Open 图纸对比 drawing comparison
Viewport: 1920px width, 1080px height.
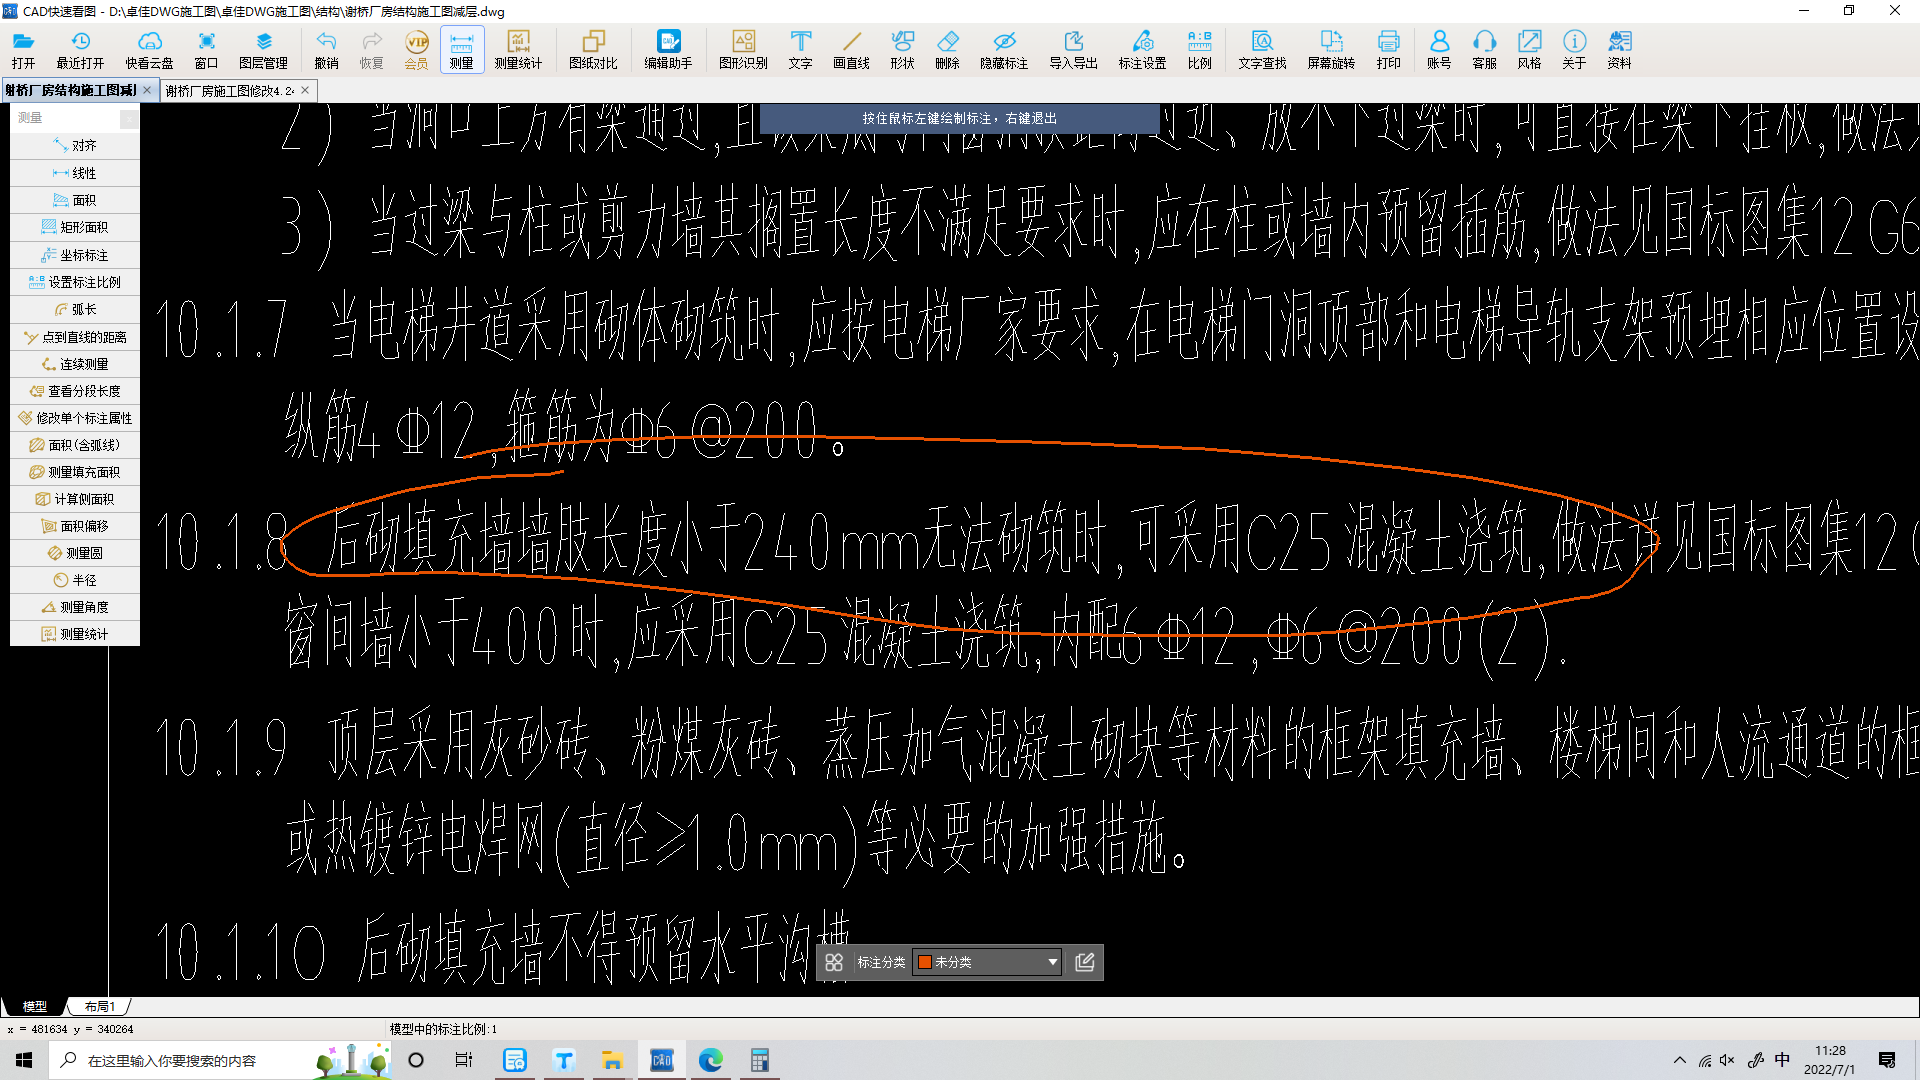(593, 48)
